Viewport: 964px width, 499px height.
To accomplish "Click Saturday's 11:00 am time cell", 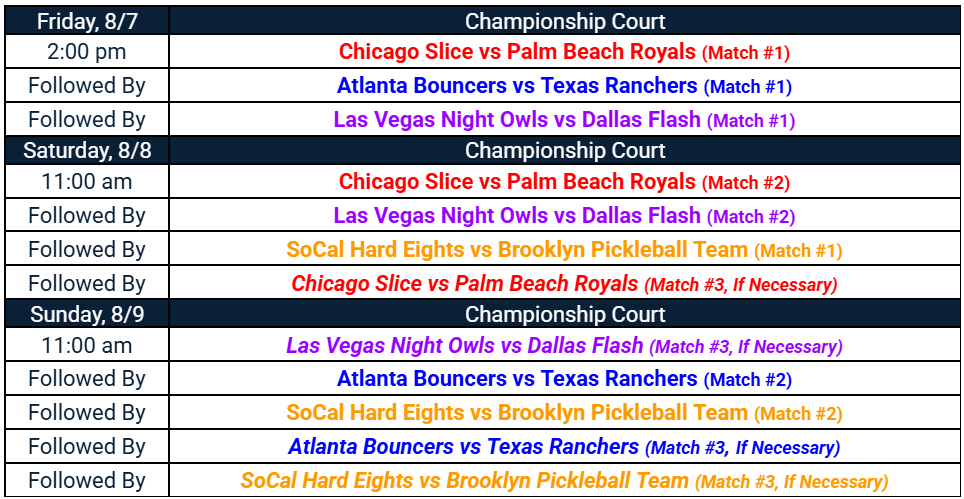I will [87, 181].
